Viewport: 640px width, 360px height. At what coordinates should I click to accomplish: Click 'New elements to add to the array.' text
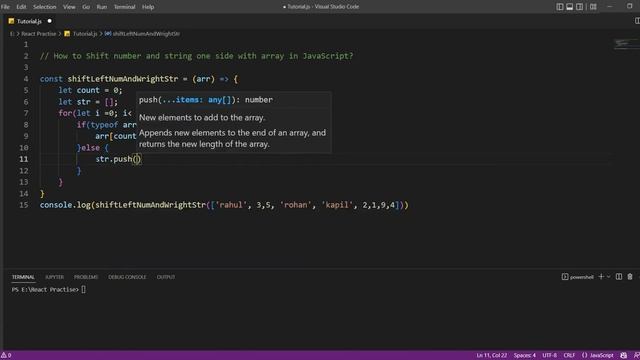click(x=202, y=118)
